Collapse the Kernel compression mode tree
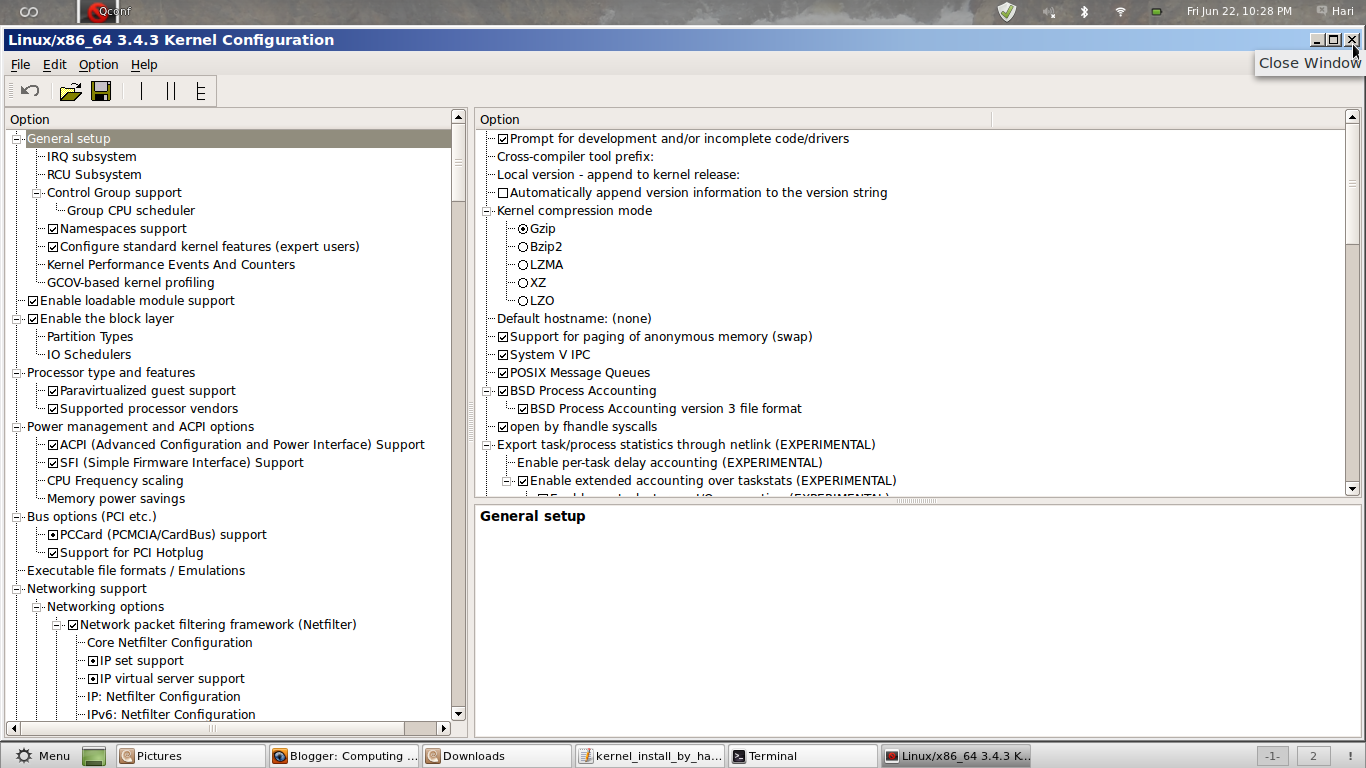 click(486, 211)
